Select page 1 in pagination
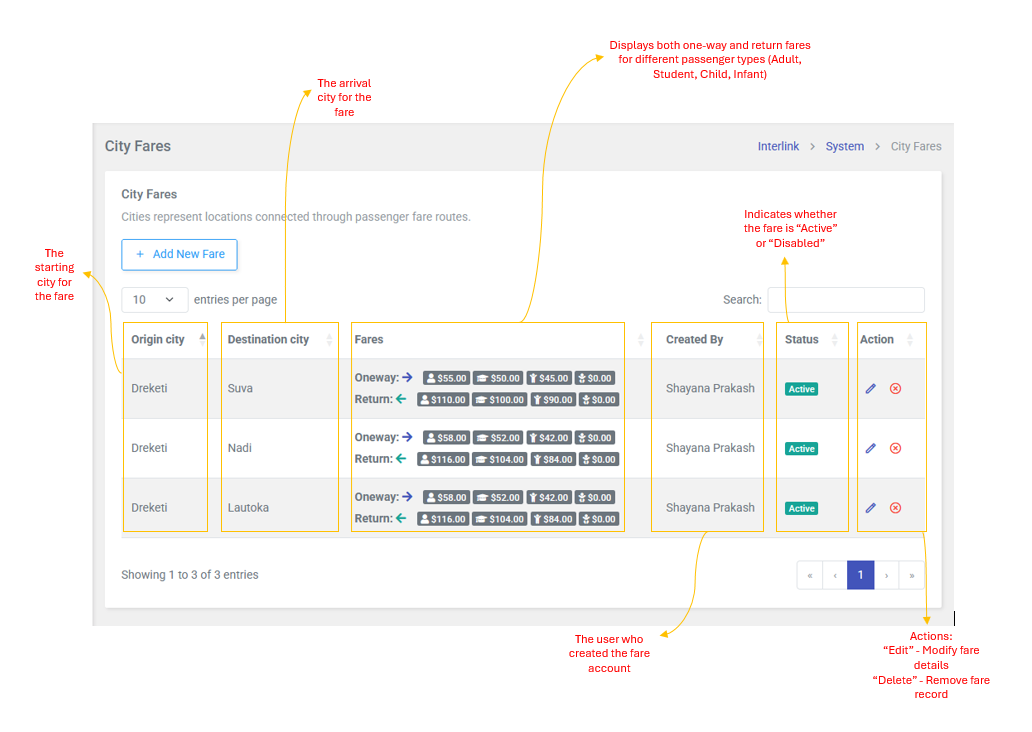This screenshot has height=732, width=1032. [860, 575]
